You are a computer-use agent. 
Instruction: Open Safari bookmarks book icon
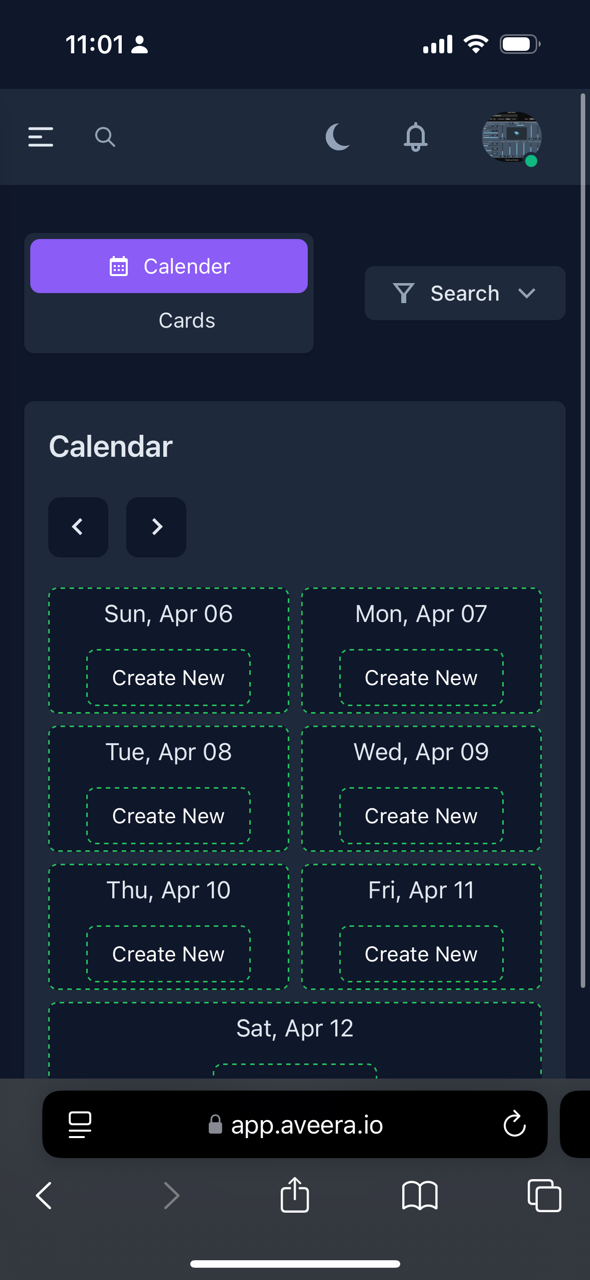click(420, 1195)
